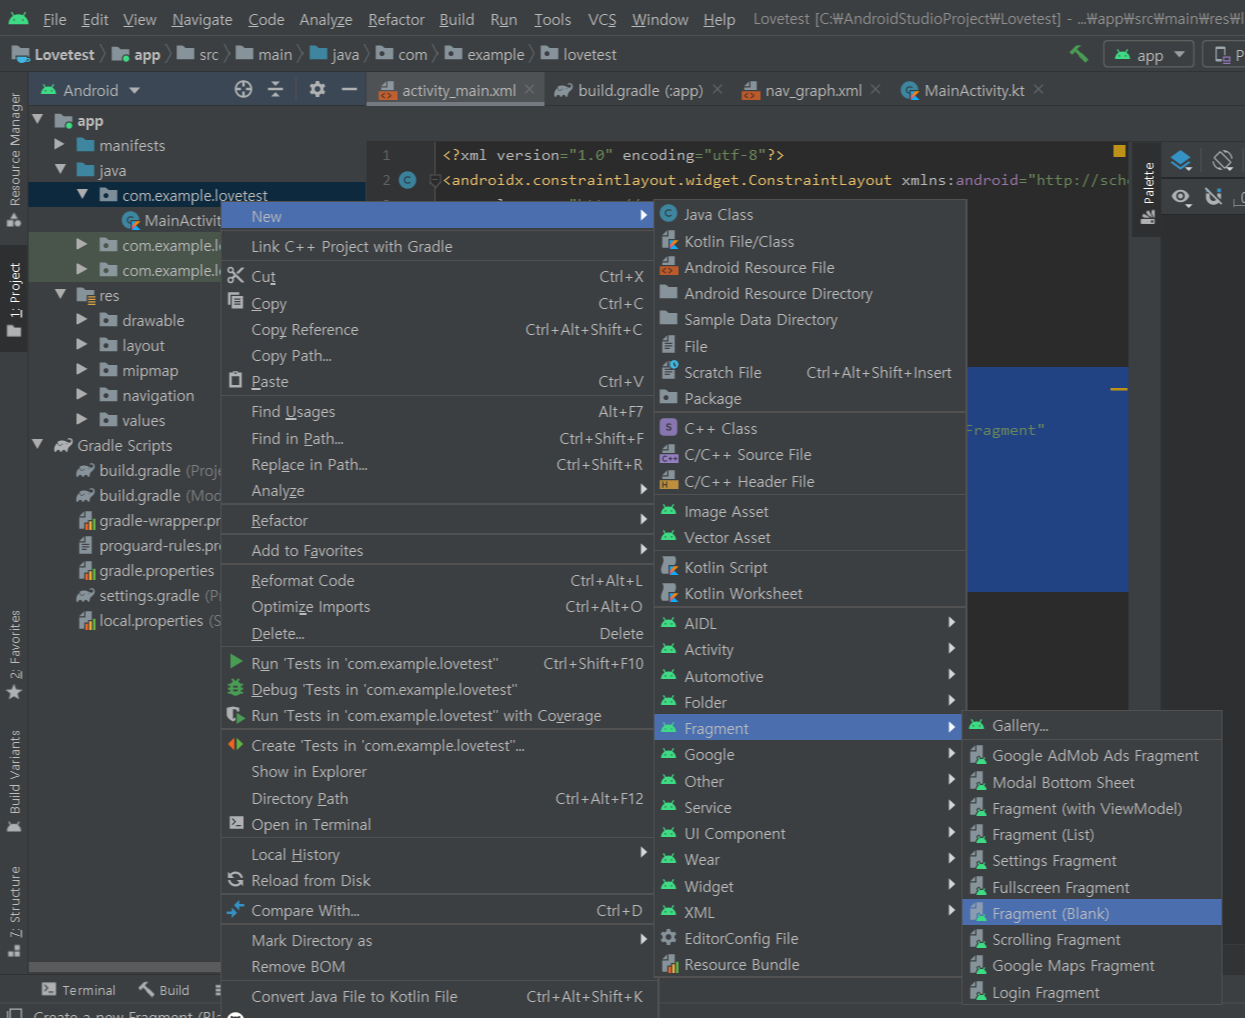The width and height of the screenshot is (1245, 1018).
Task: Choose Android Resource File
Action: click(811, 267)
